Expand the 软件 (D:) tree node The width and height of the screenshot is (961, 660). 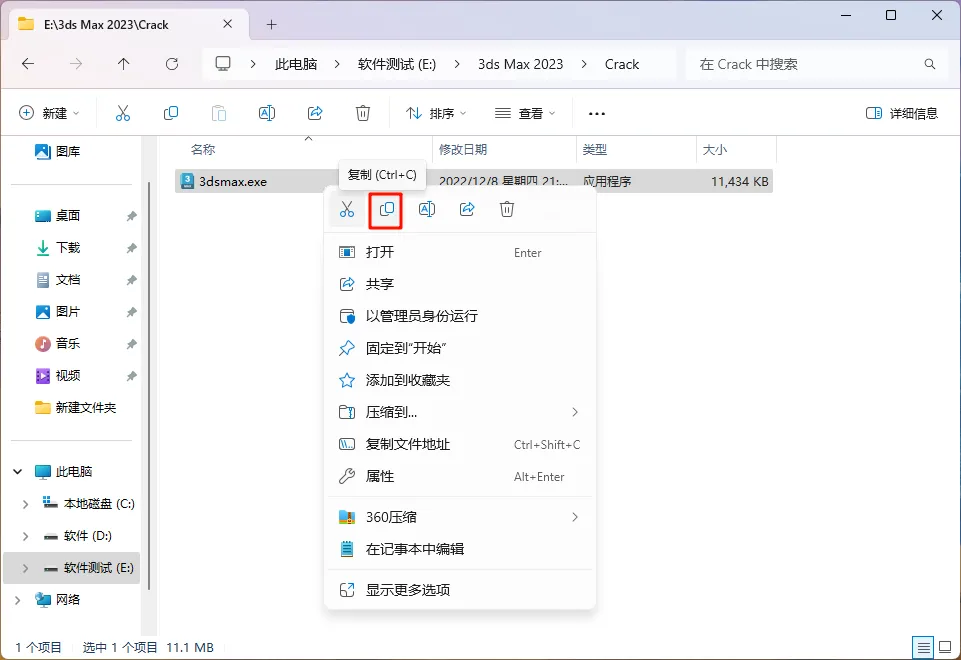[25, 536]
